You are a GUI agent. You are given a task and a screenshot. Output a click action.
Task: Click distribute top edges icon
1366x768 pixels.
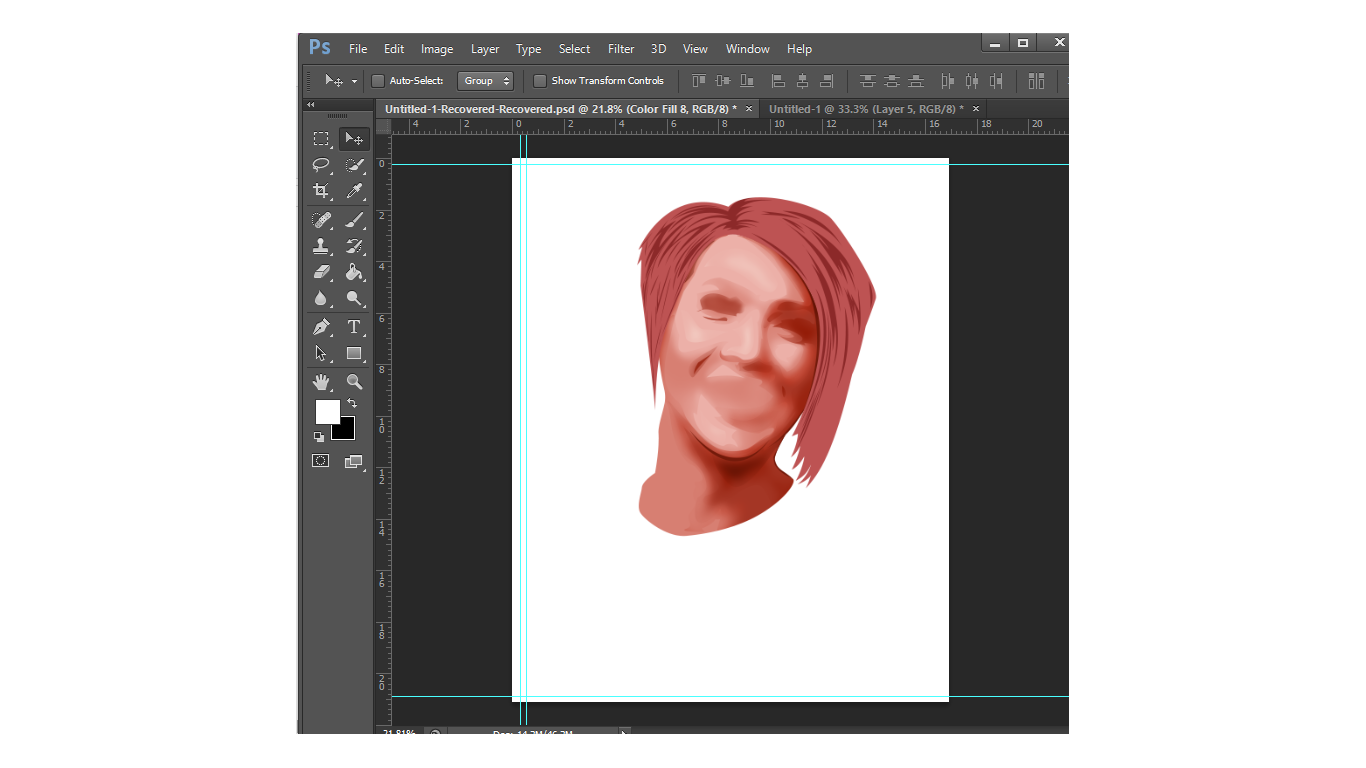pos(867,81)
